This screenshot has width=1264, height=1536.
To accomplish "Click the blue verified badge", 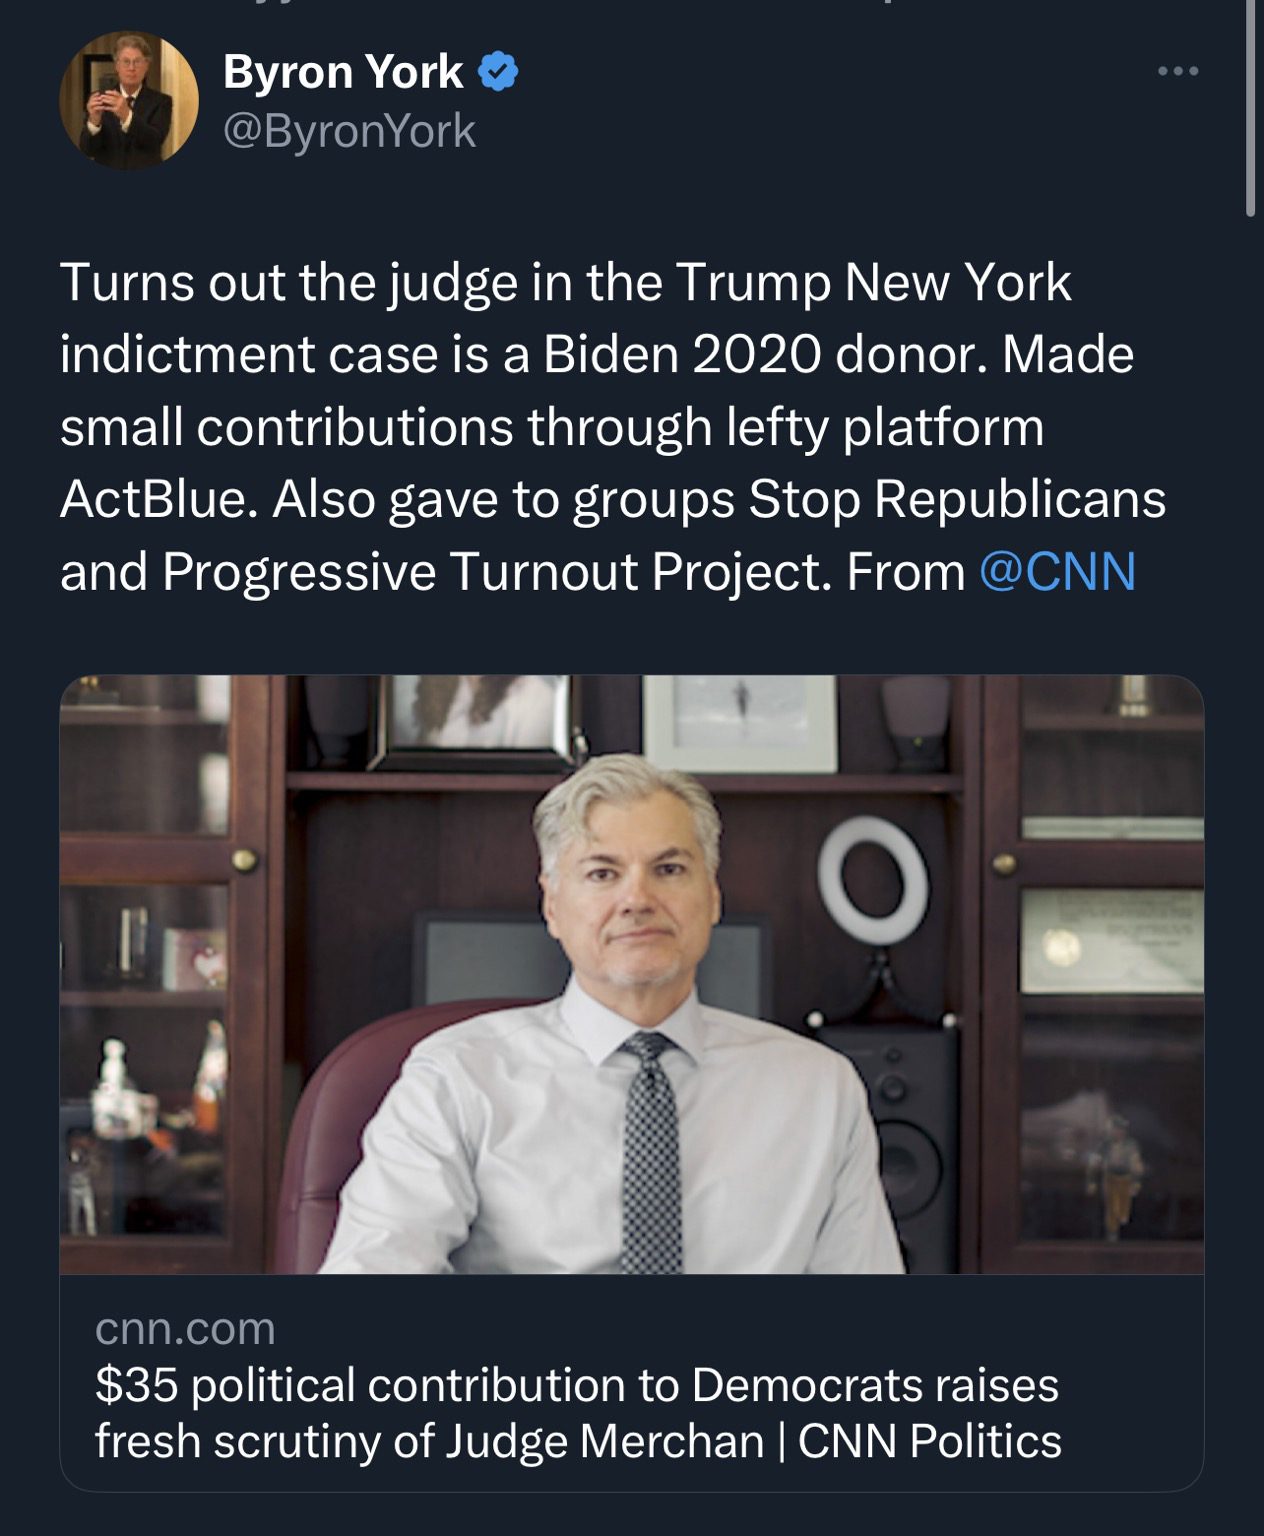I will 499,72.
